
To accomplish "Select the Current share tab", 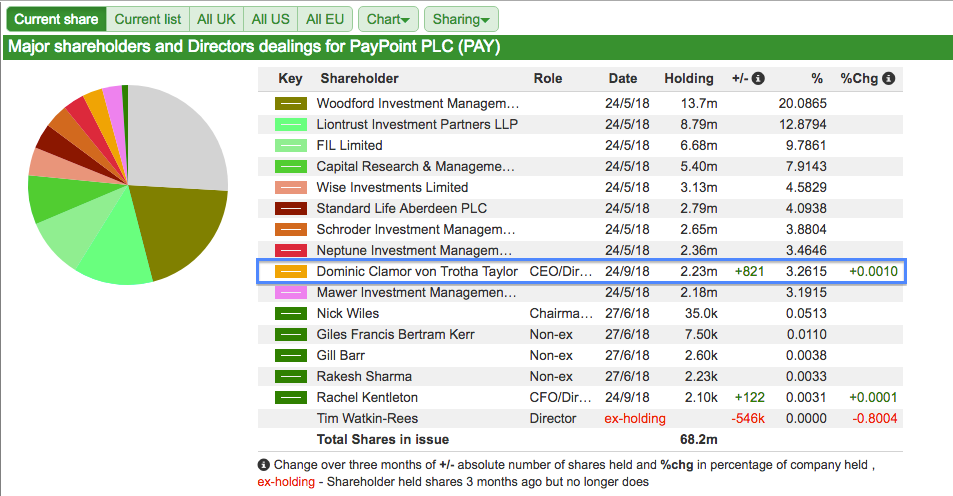I will point(56,19).
